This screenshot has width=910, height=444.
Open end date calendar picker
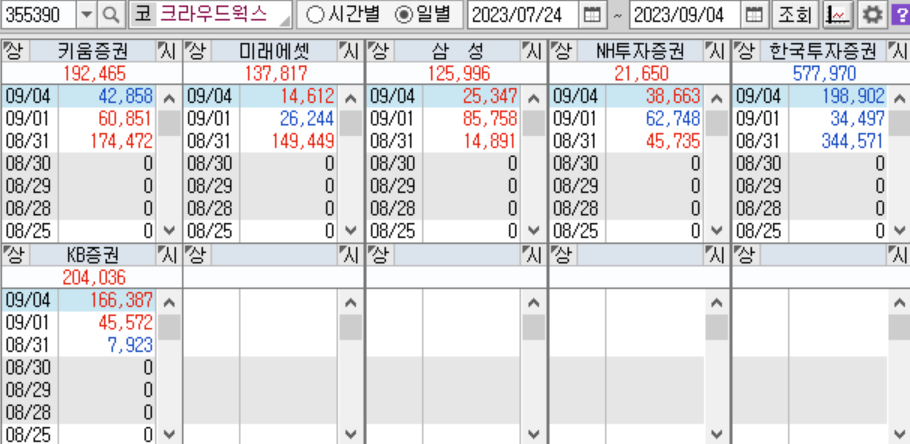tap(754, 15)
